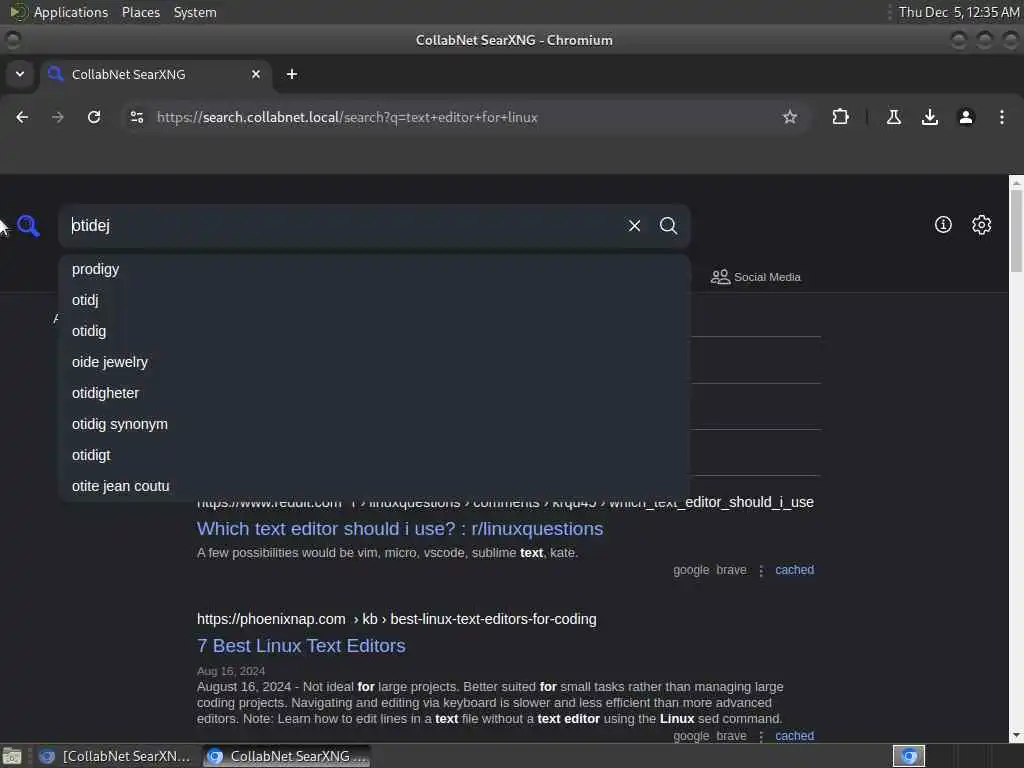Open the Downloads icon
This screenshot has height=768, width=1024.
[x=929, y=117]
